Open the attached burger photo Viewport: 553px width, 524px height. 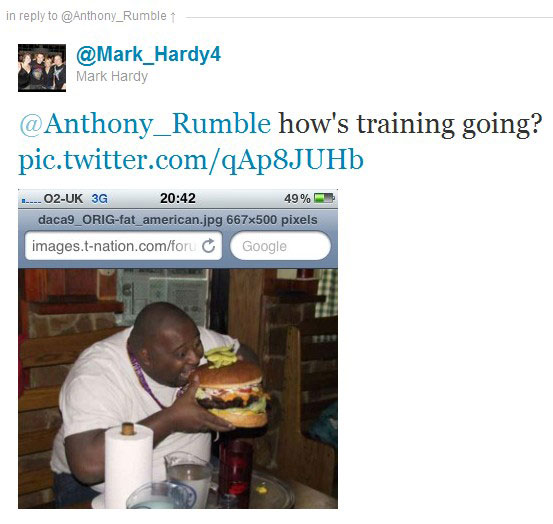(178, 388)
